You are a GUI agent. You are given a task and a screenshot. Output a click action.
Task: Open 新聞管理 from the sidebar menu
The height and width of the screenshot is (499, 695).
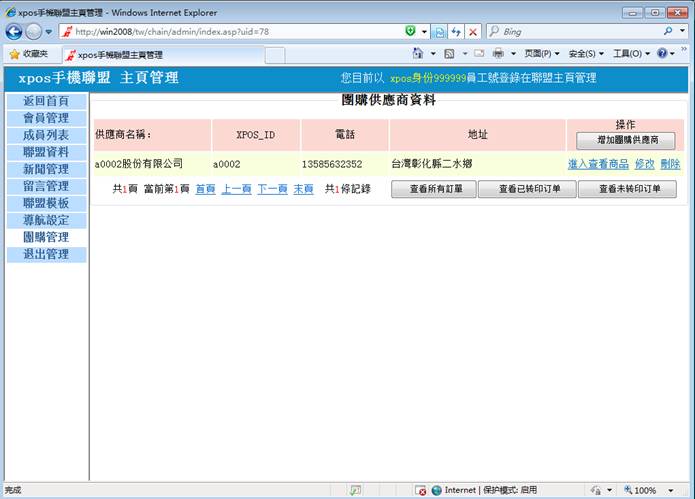coord(46,169)
